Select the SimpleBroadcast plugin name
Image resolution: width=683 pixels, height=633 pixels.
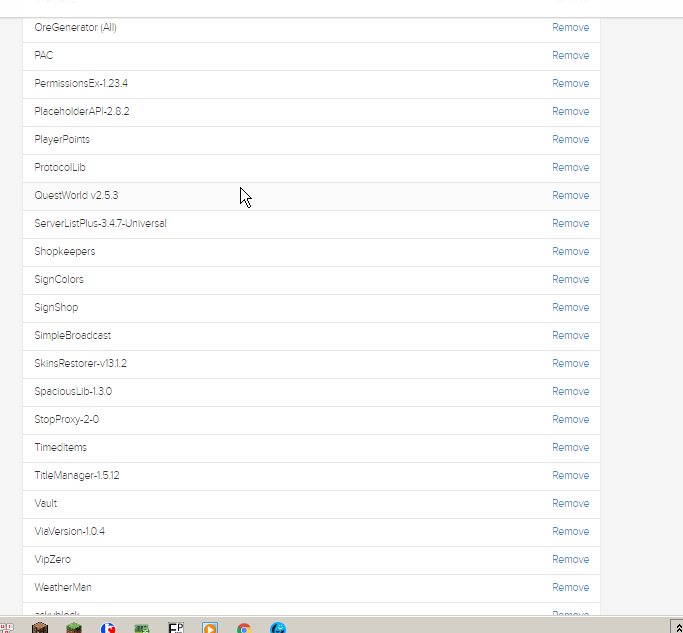pyautogui.click(x=73, y=335)
